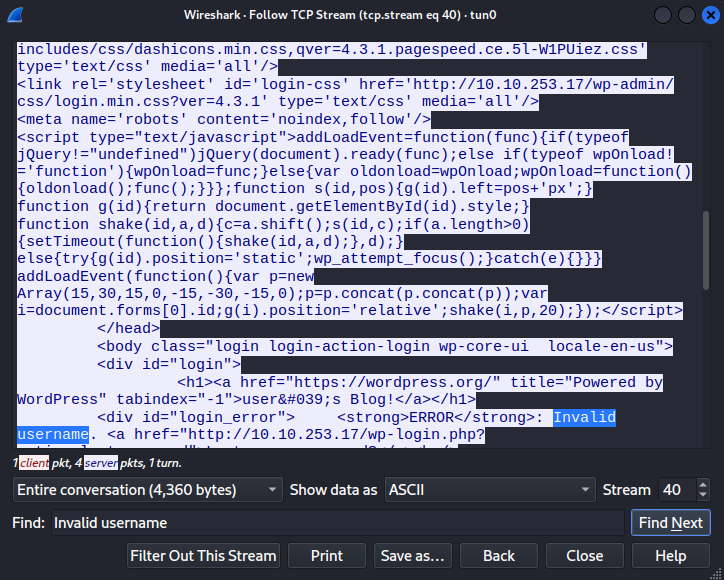Click the window maximize button

[x=687, y=15]
